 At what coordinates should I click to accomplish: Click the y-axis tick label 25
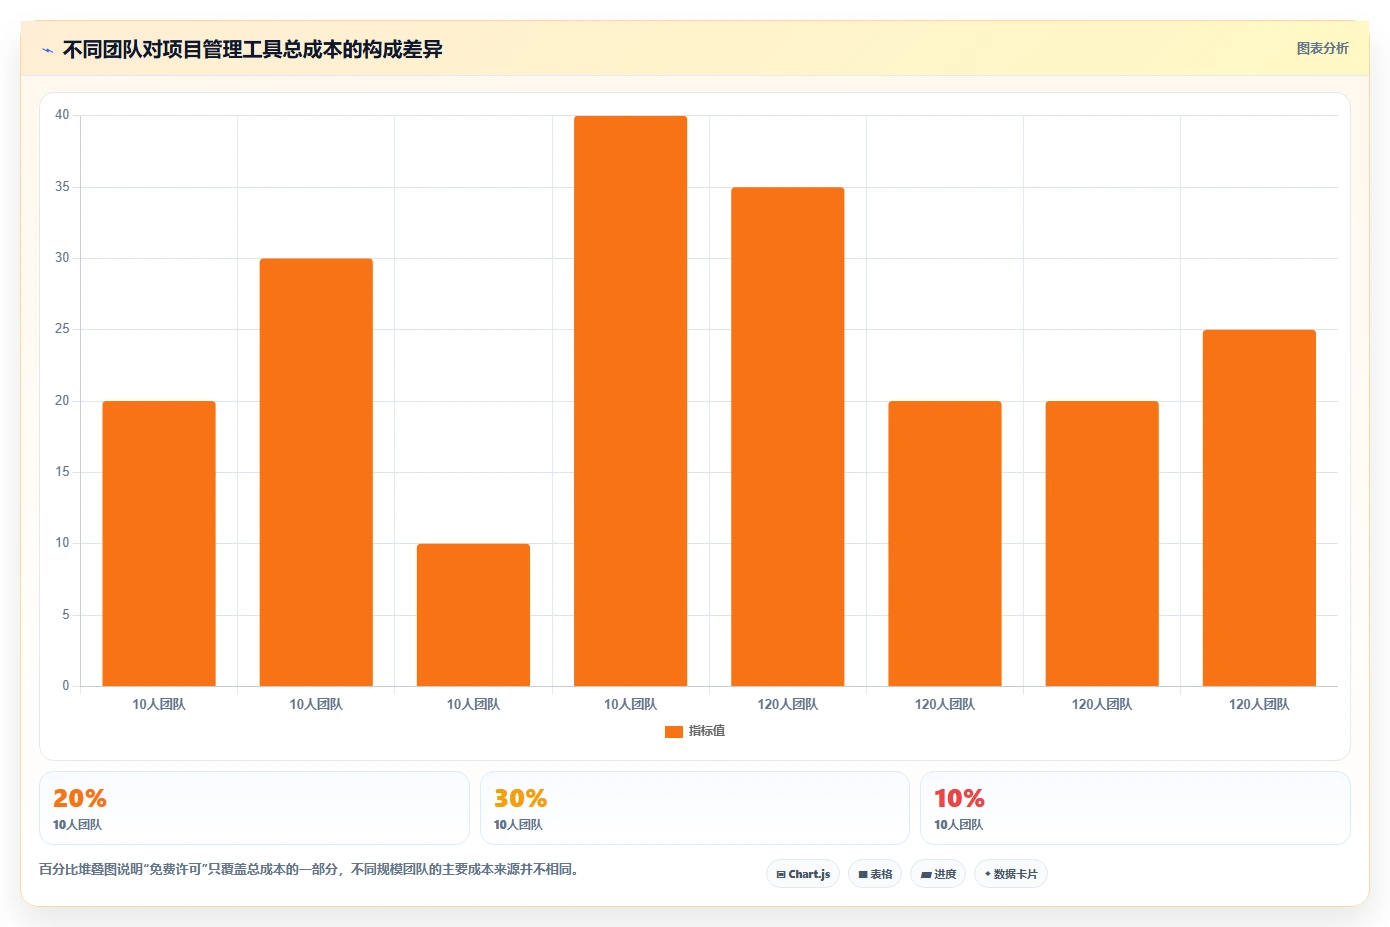pyautogui.click(x=62, y=329)
